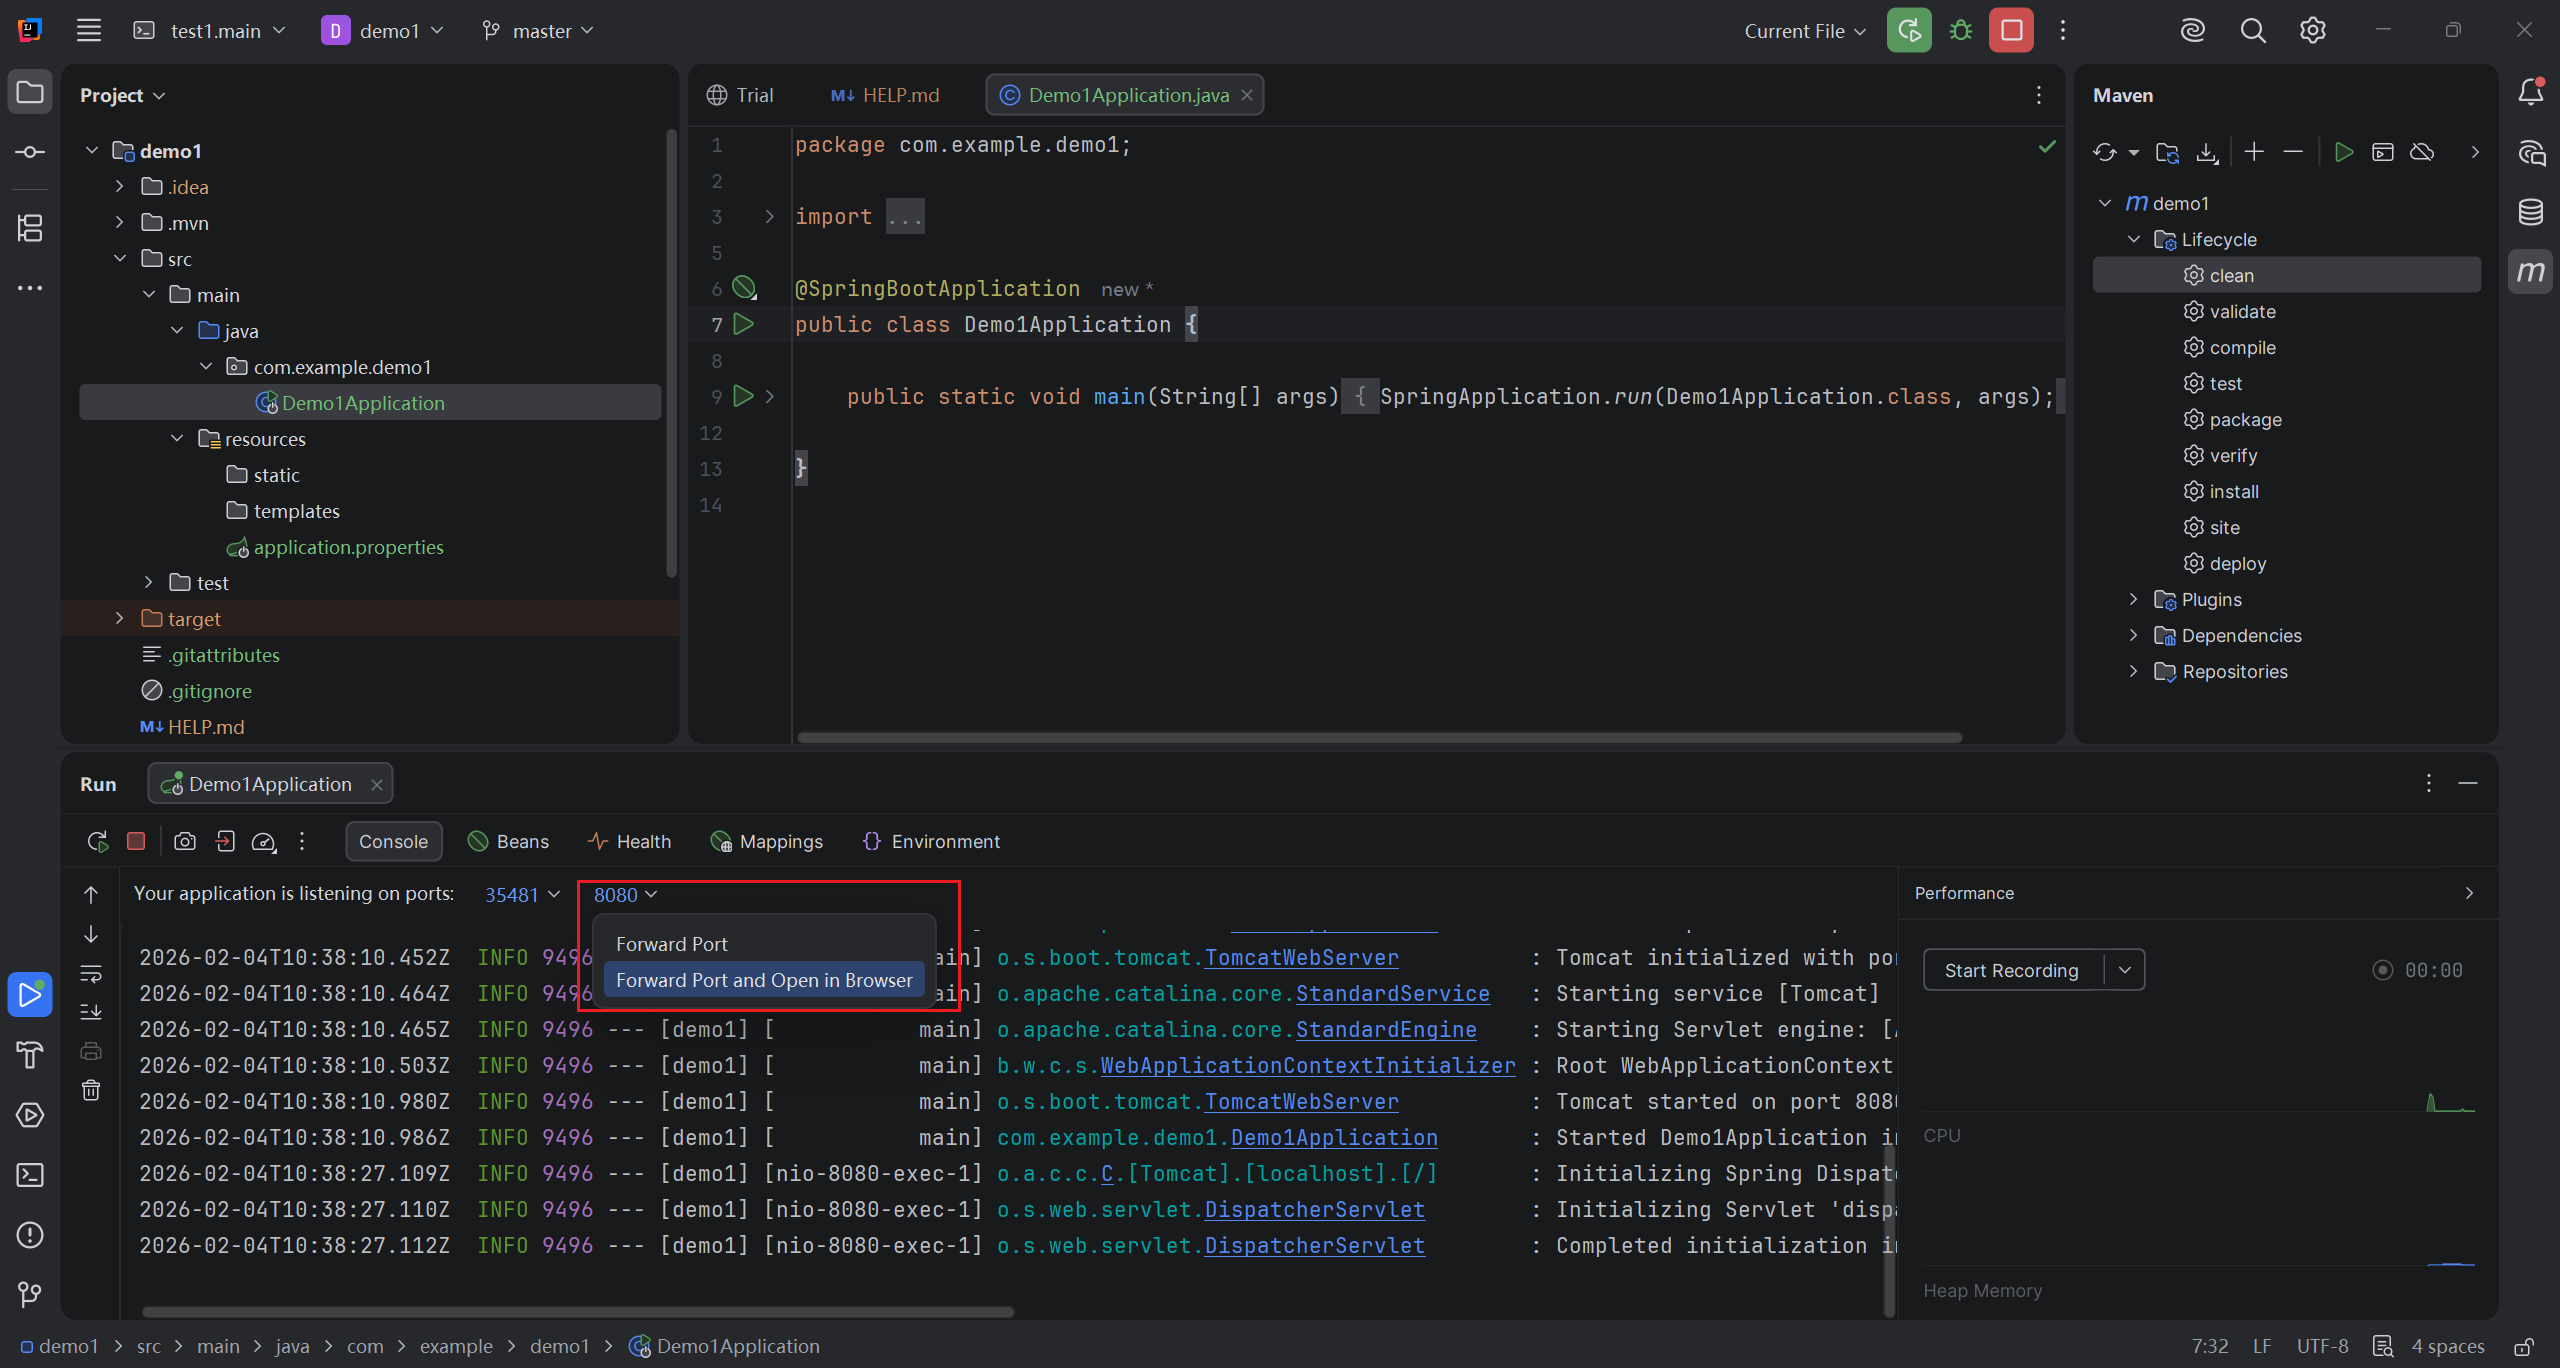Click the Clear All trash icon in console
The width and height of the screenshot is (2560, 1368).
click(91, 1090)
